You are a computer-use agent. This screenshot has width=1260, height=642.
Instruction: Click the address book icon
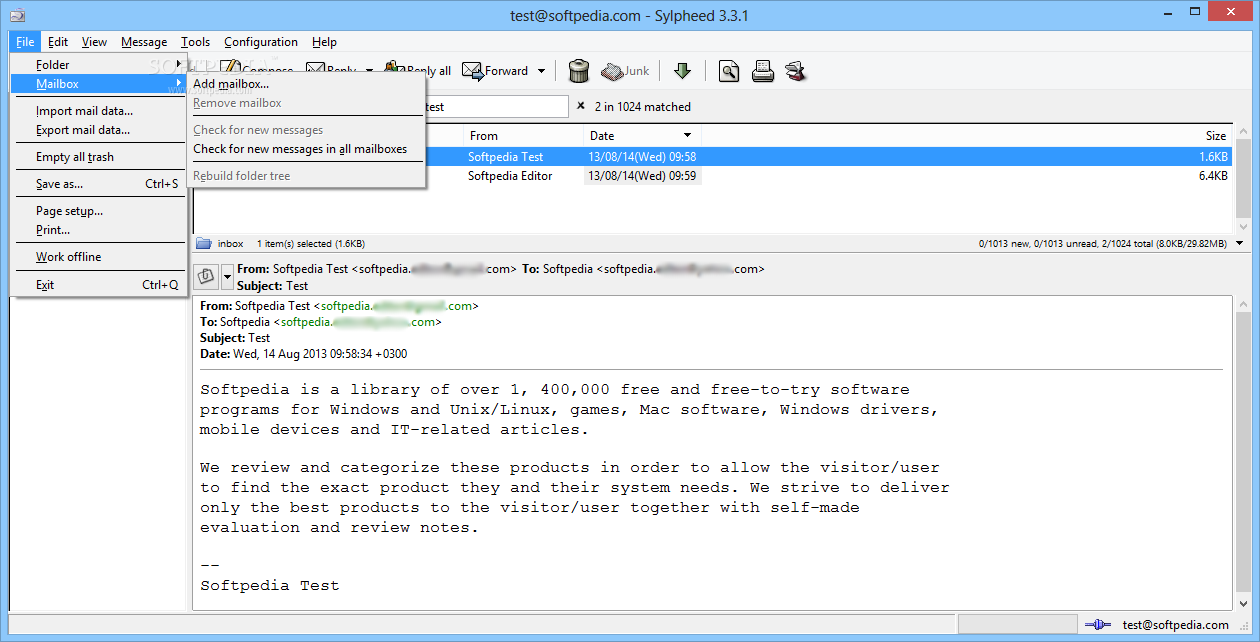coord(796,70)
